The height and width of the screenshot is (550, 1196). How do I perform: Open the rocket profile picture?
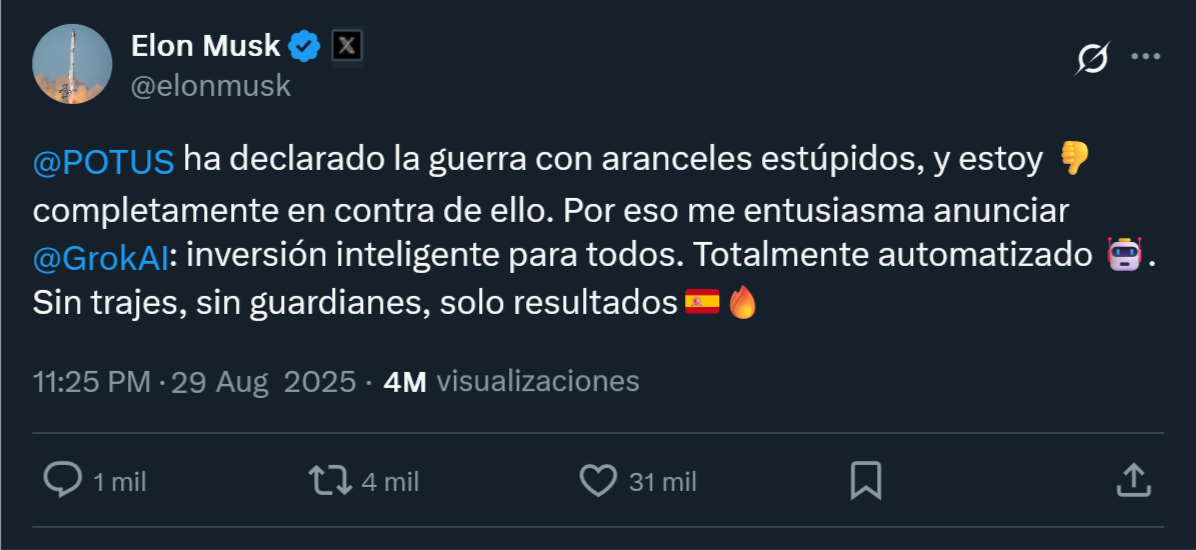72,65
